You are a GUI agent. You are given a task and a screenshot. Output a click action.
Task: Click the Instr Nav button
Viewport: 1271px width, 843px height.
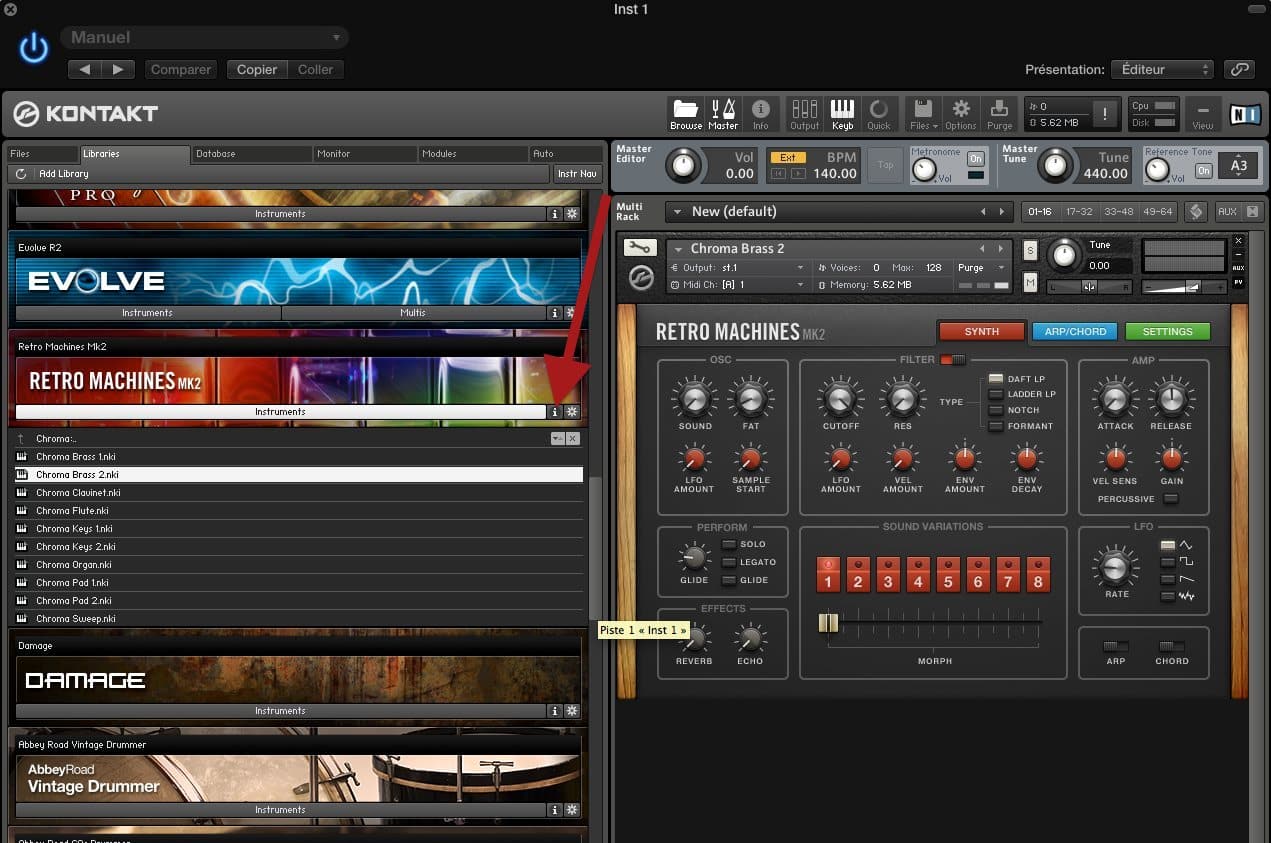(578, 174)
